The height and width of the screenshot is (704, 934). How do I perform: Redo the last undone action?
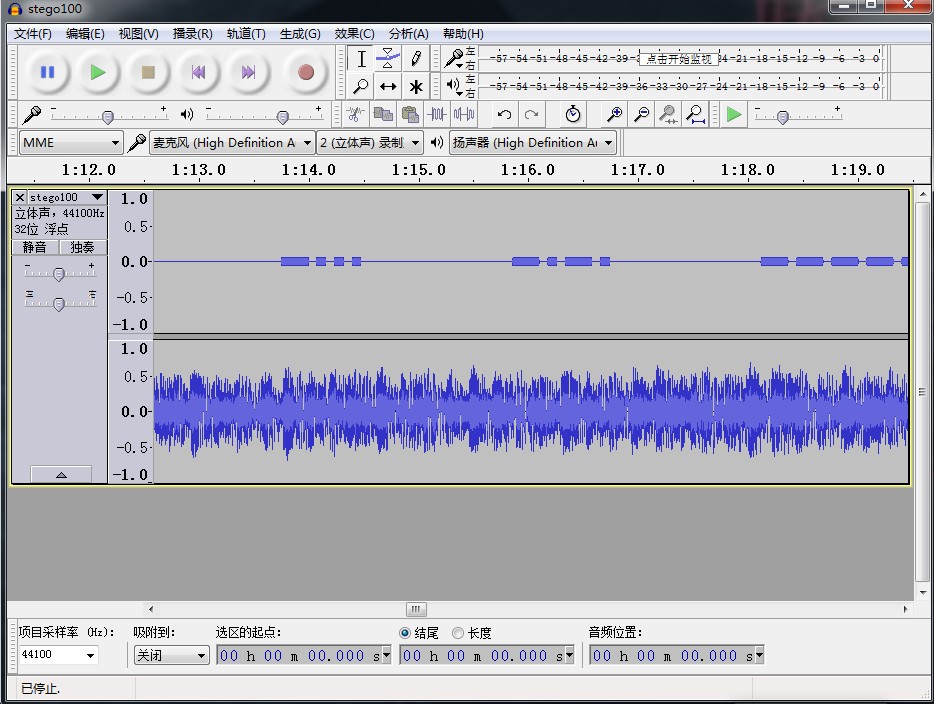(531, 114)
